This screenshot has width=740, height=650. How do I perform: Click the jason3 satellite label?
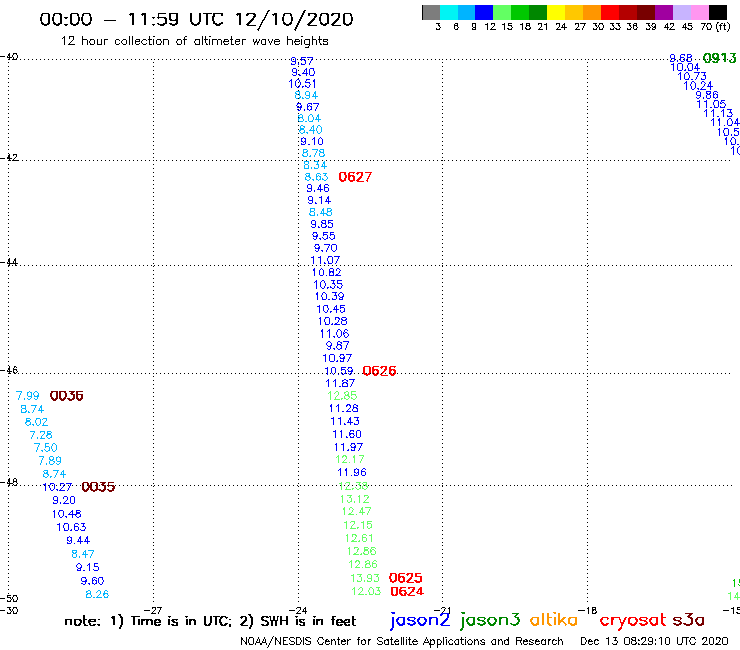pyautogui.click(x=490, y=620)
